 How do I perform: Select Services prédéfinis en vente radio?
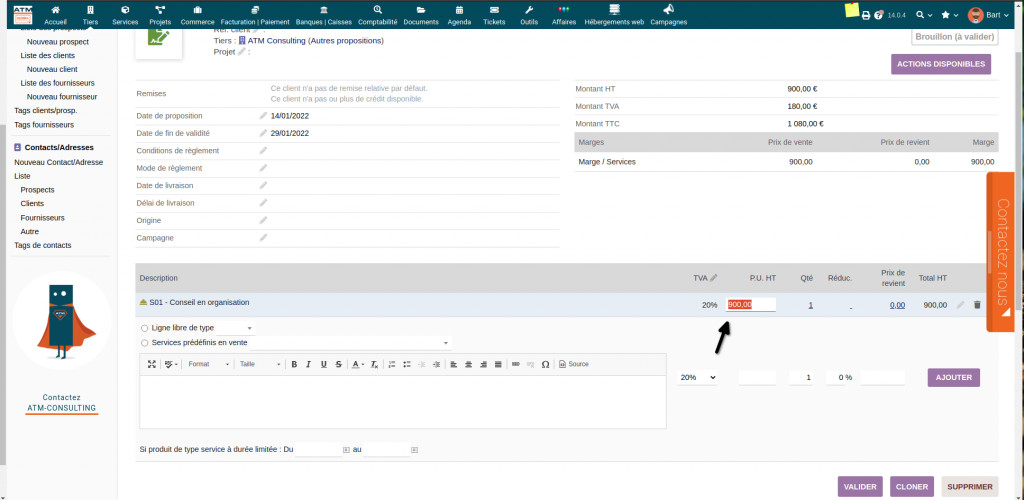(x=144, y=343)
